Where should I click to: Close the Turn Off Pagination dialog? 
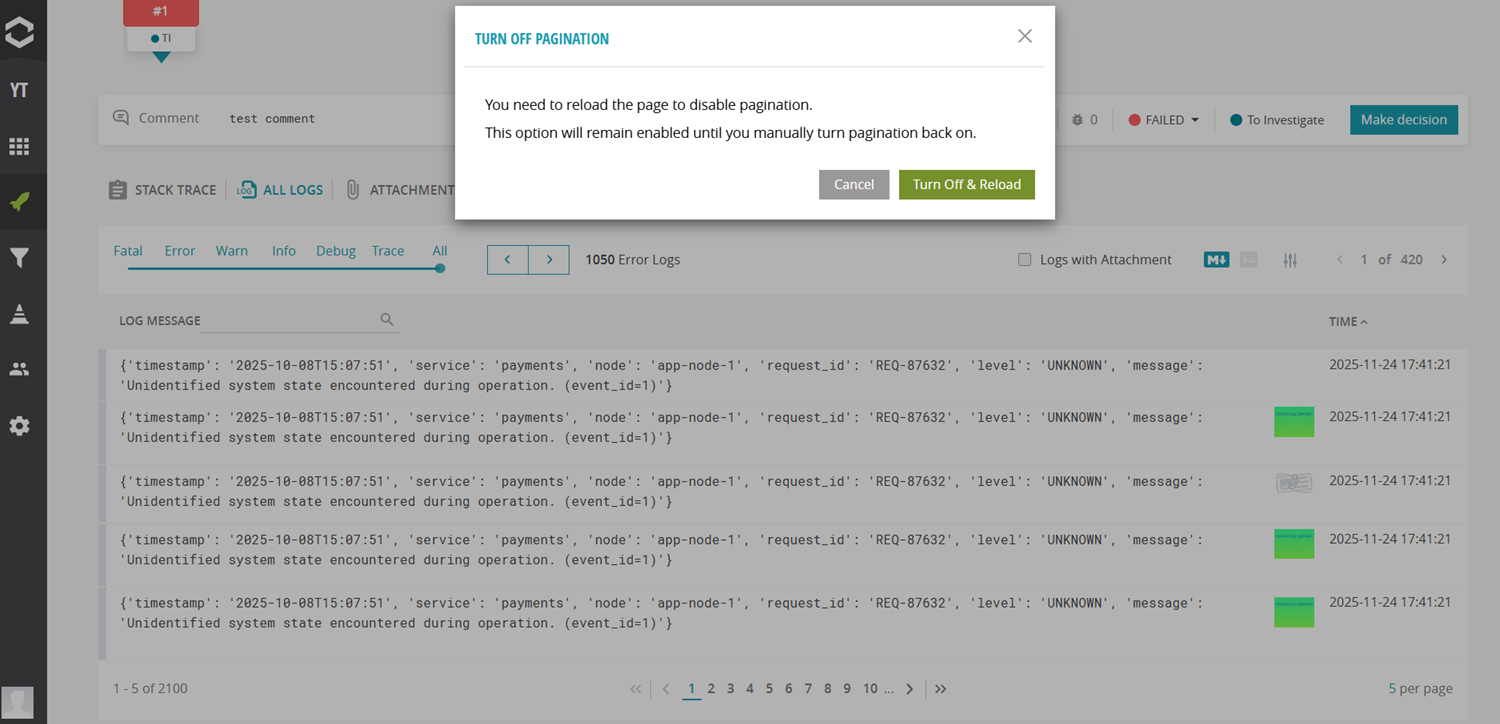(1024, 36)
